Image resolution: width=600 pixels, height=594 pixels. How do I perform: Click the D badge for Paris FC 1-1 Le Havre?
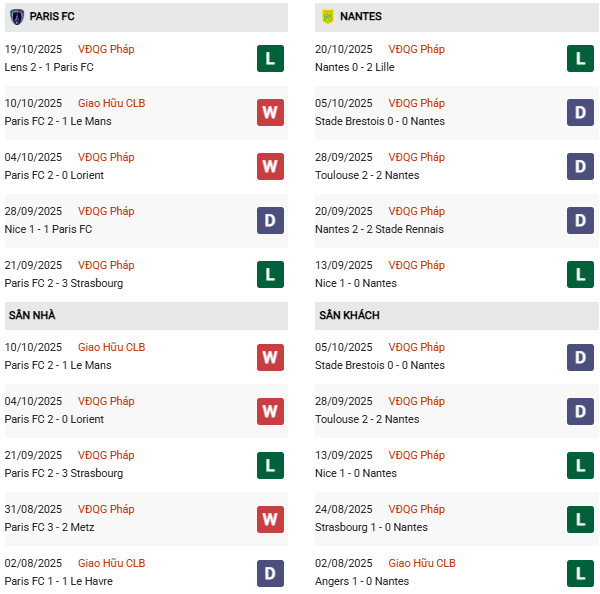[269, 572]
